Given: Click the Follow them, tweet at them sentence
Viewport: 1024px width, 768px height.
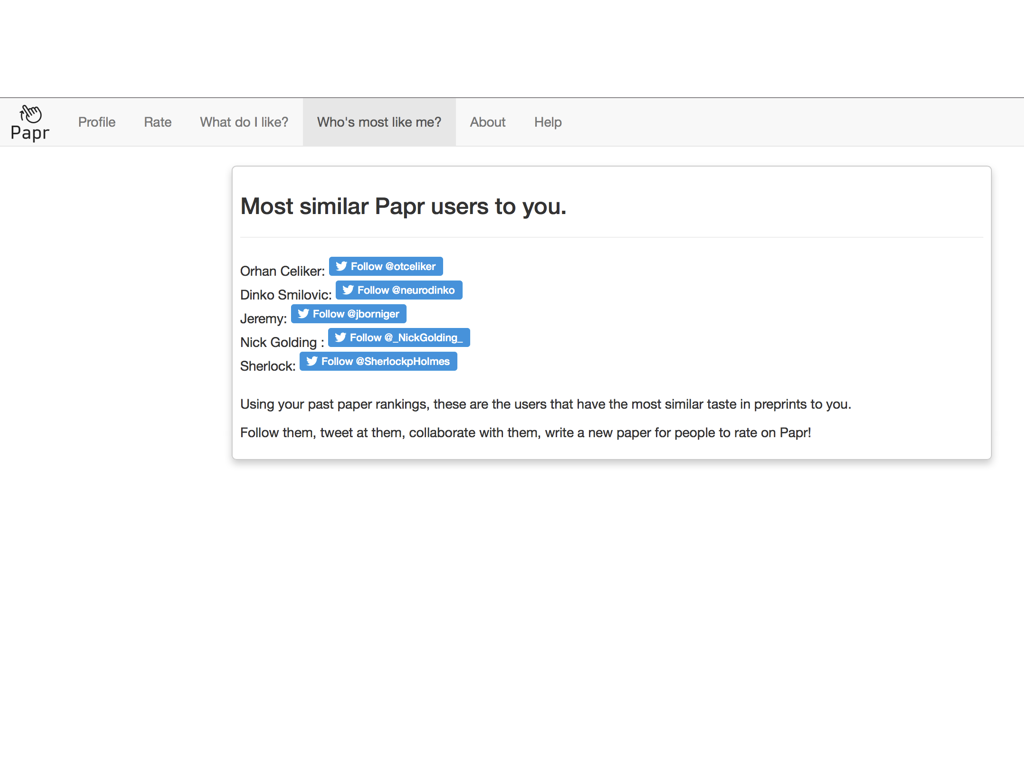Looking at the screenshot, I should (525, 432).
